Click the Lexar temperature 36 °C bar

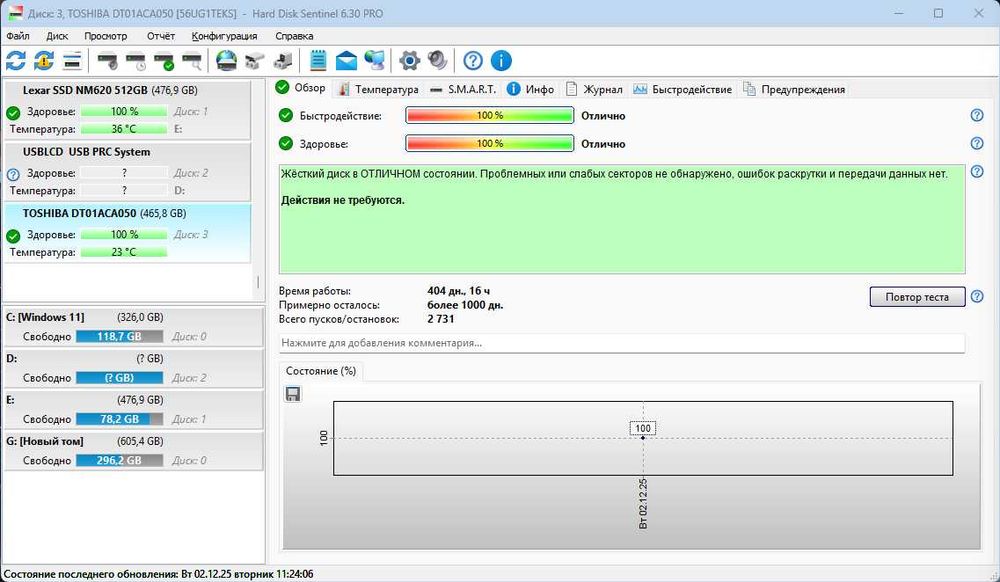[124, 129]
